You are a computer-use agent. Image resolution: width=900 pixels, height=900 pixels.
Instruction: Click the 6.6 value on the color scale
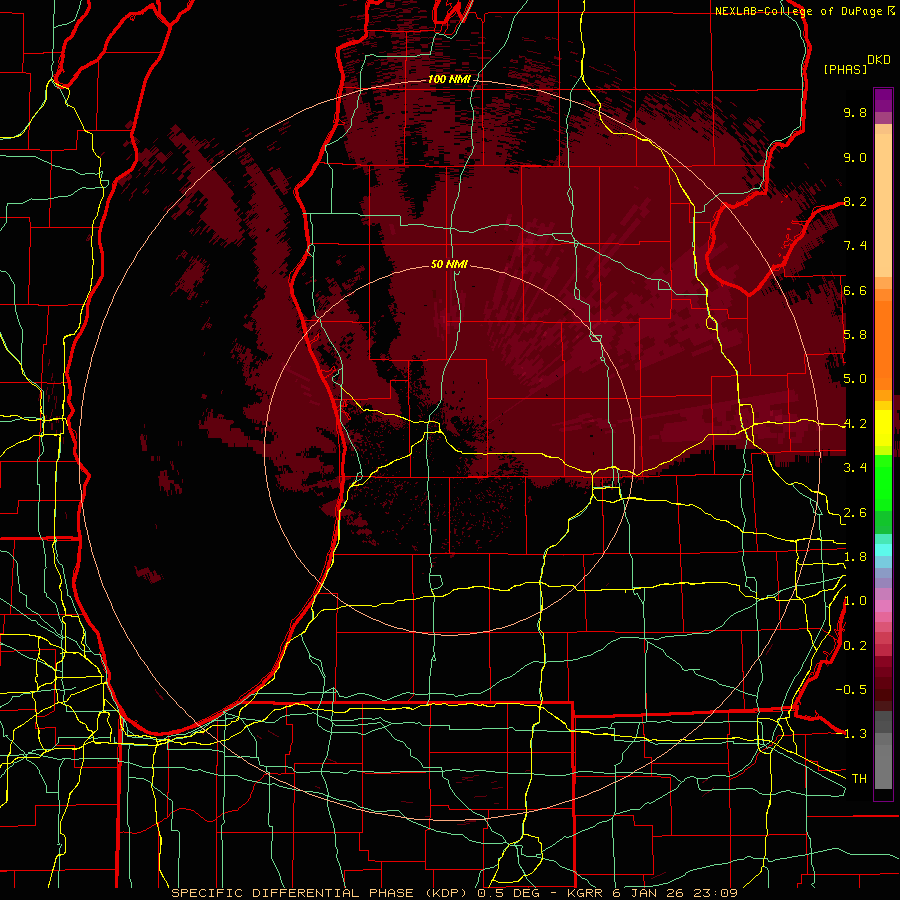[855, 290]
